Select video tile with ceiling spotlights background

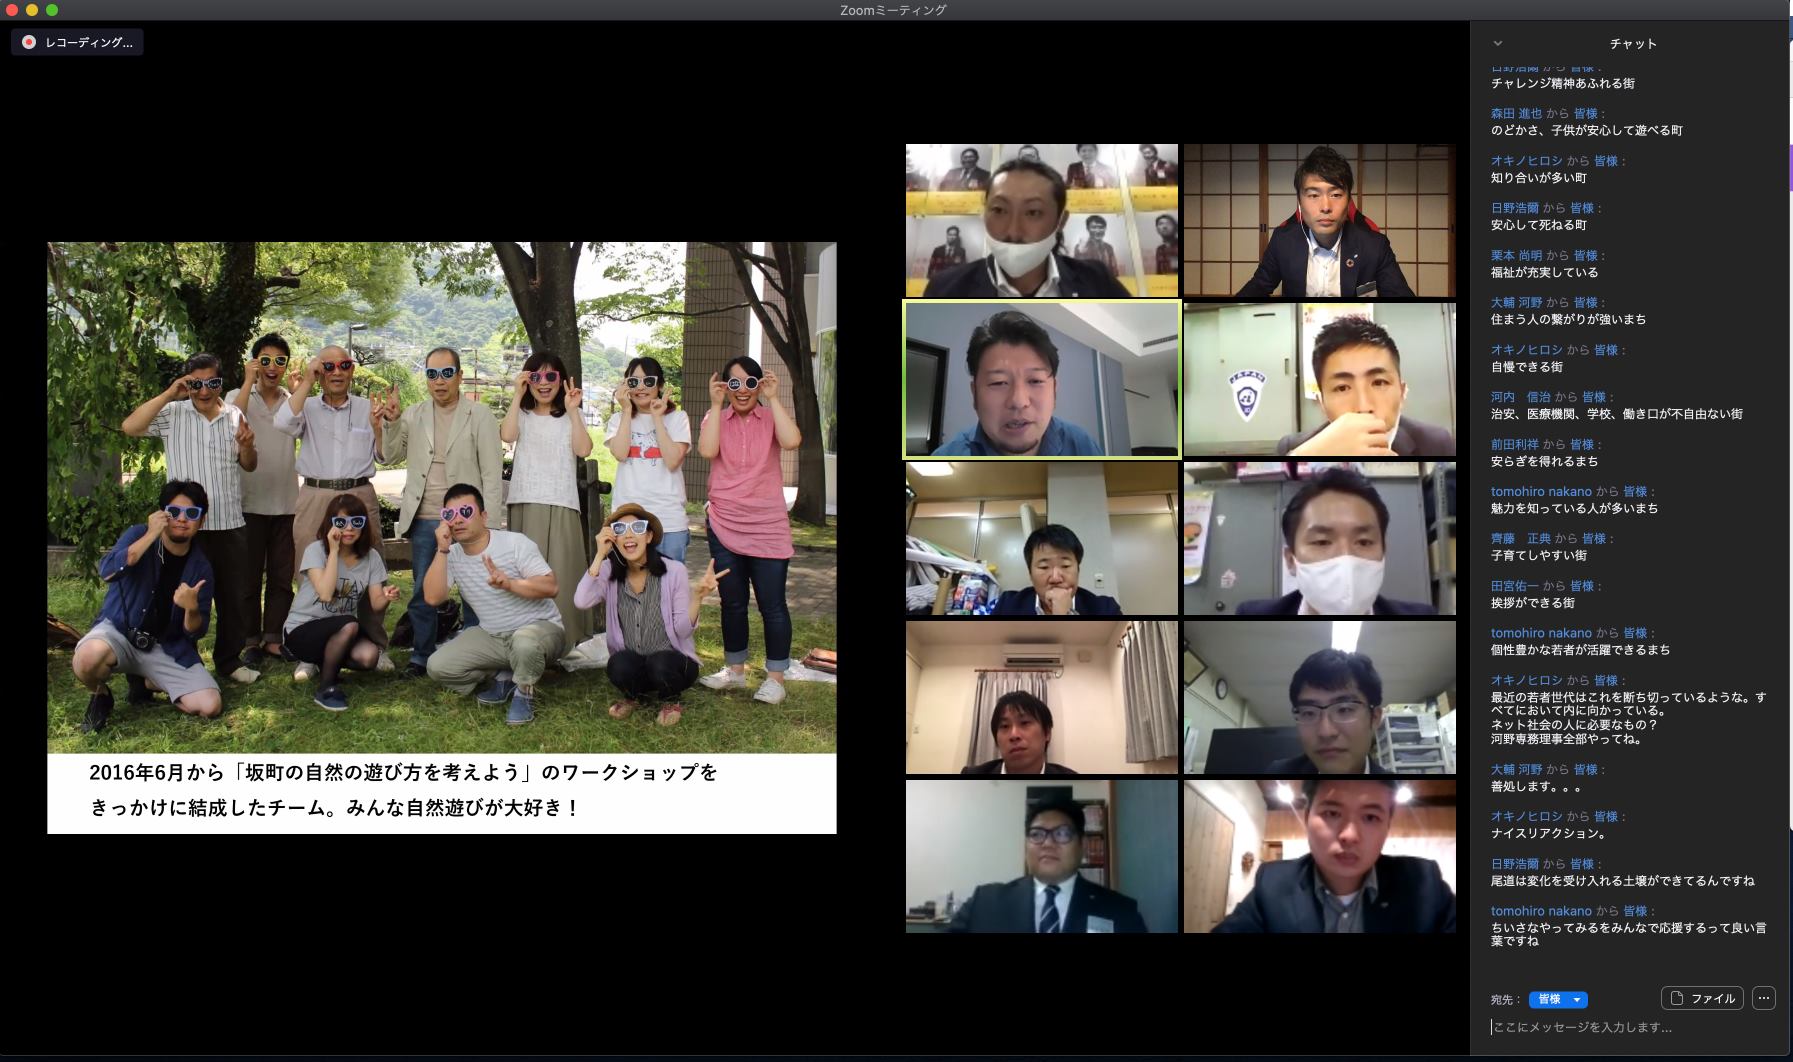tap(1320, 857)
